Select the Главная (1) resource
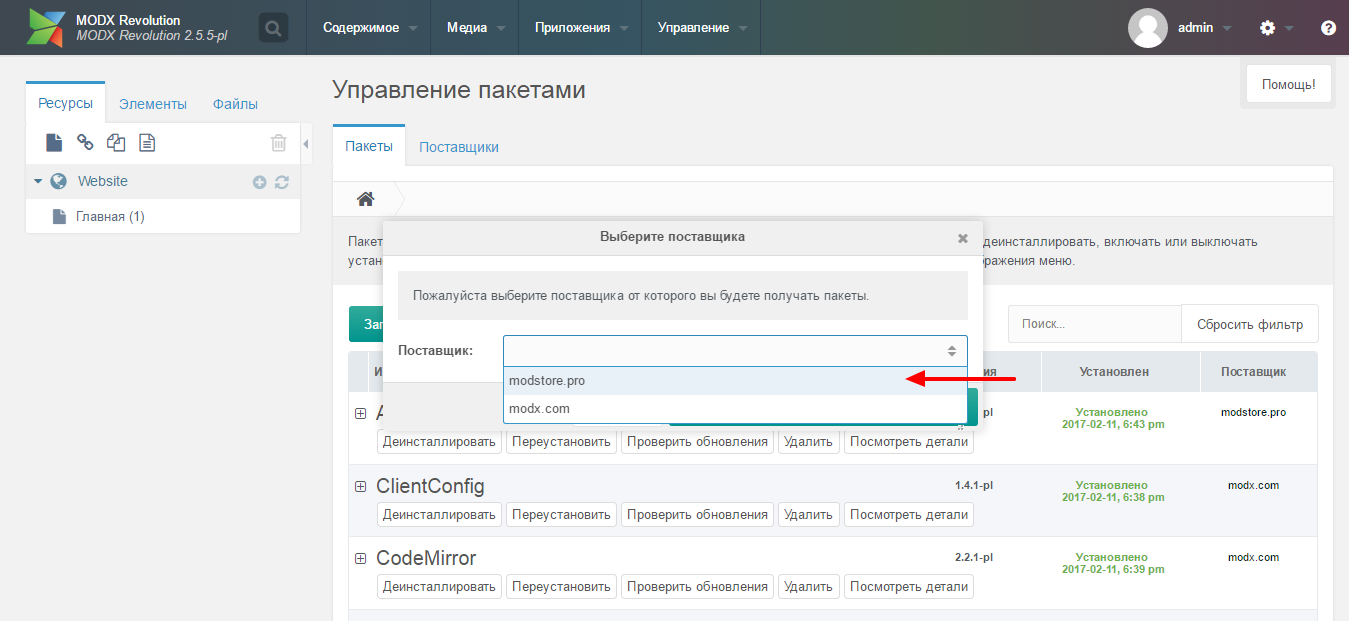 click(x=110, y=216)
